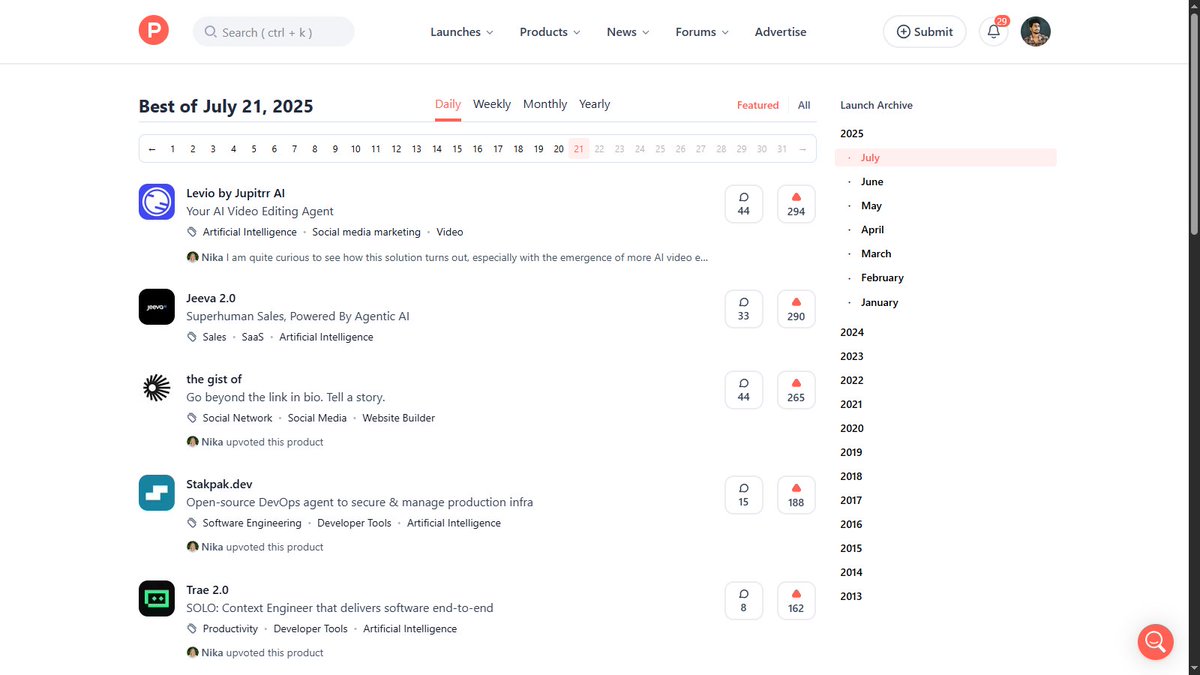The width and height of the screenshot is (1200, 675).
Task: Select January in the launch archive
Action: point(880,302)
